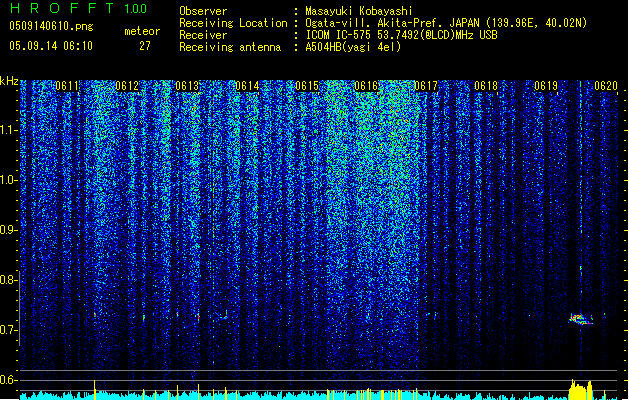Image resolution: width=629 pixels, height=400 pixels.
Task: Click the 0618 time marker
Action: pyautogui.click(x=486, y=86)
